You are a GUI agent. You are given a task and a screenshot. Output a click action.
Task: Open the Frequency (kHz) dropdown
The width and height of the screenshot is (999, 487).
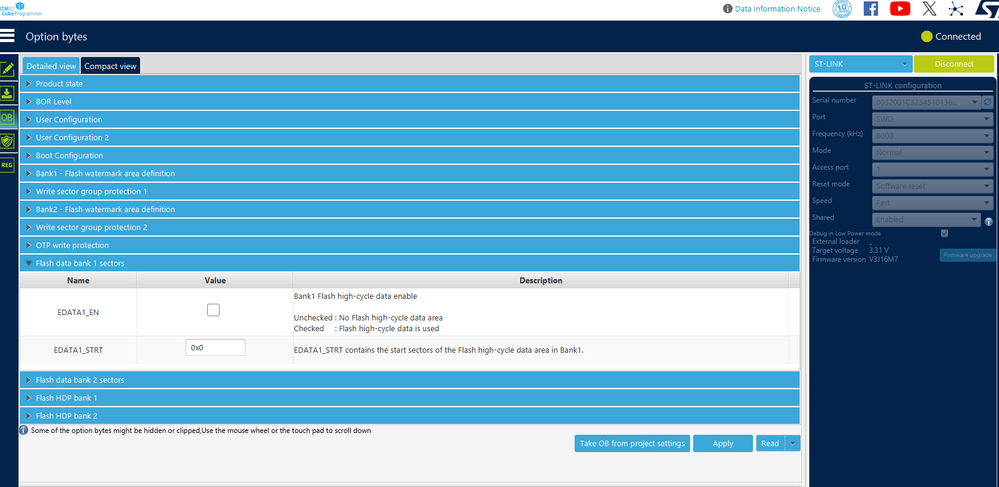tap(932, 135)
